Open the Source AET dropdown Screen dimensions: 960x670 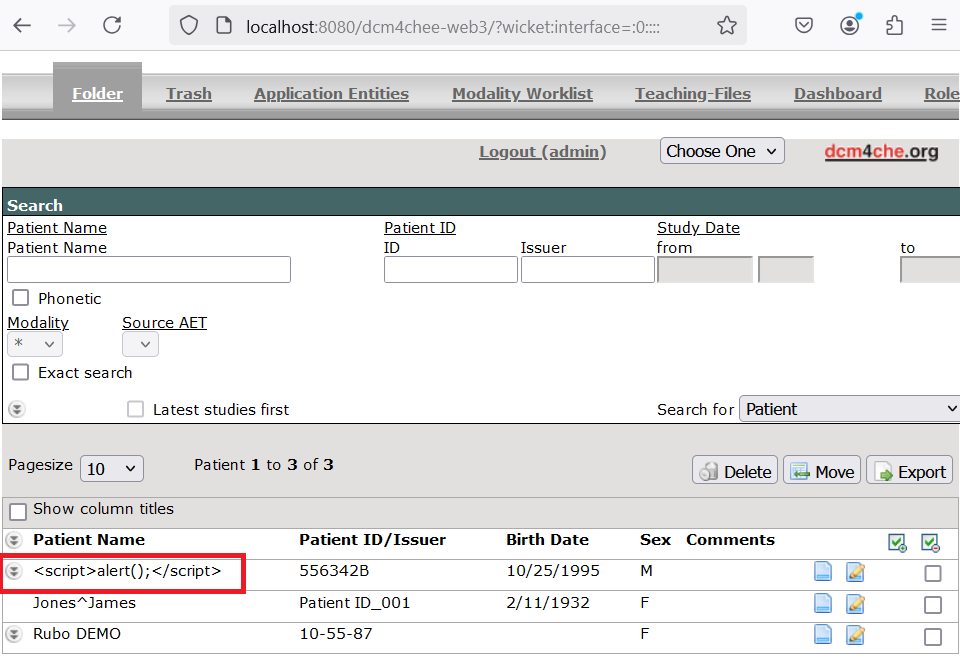click(140, 344)
